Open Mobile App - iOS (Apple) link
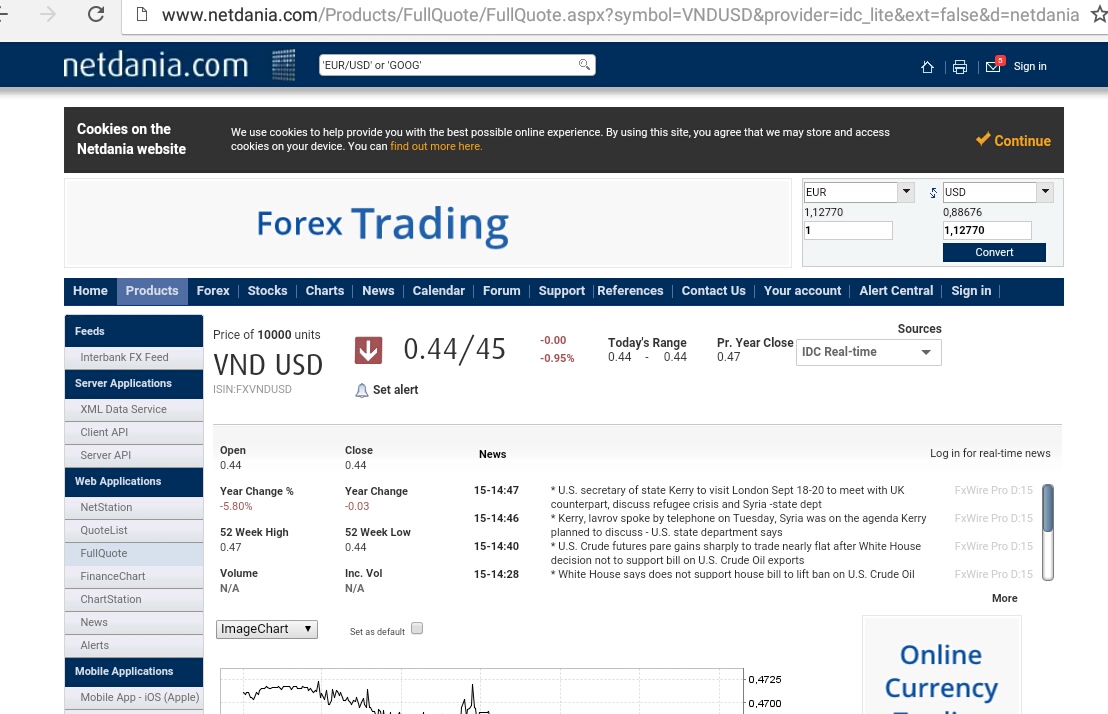 [x=134, y=697]
